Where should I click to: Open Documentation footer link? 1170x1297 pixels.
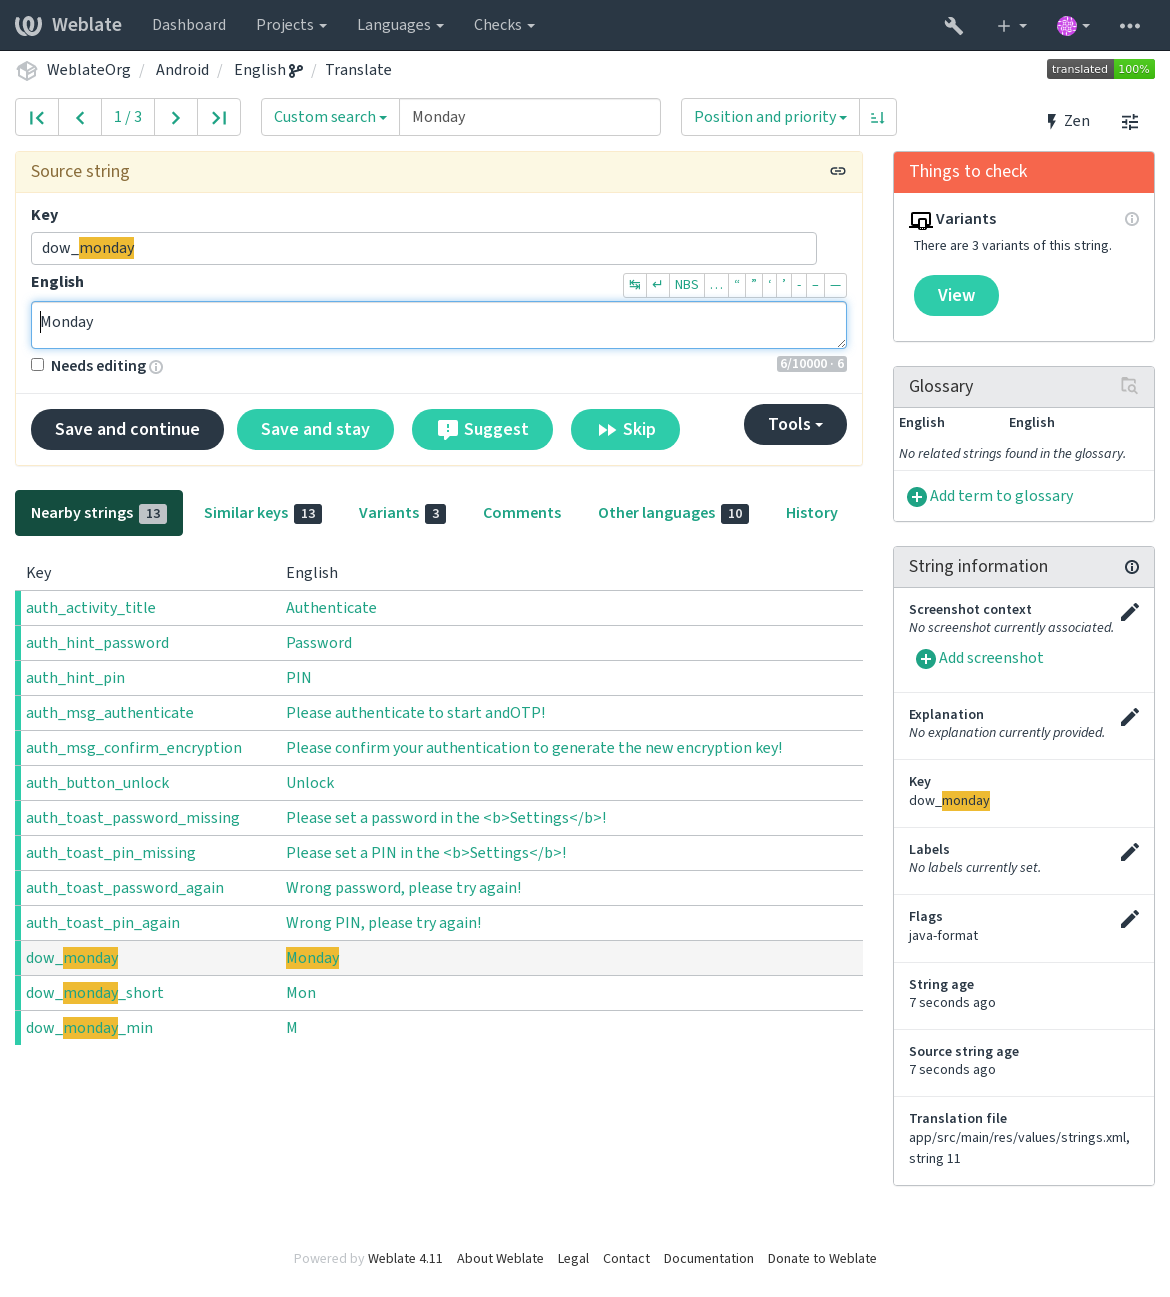709,1259
